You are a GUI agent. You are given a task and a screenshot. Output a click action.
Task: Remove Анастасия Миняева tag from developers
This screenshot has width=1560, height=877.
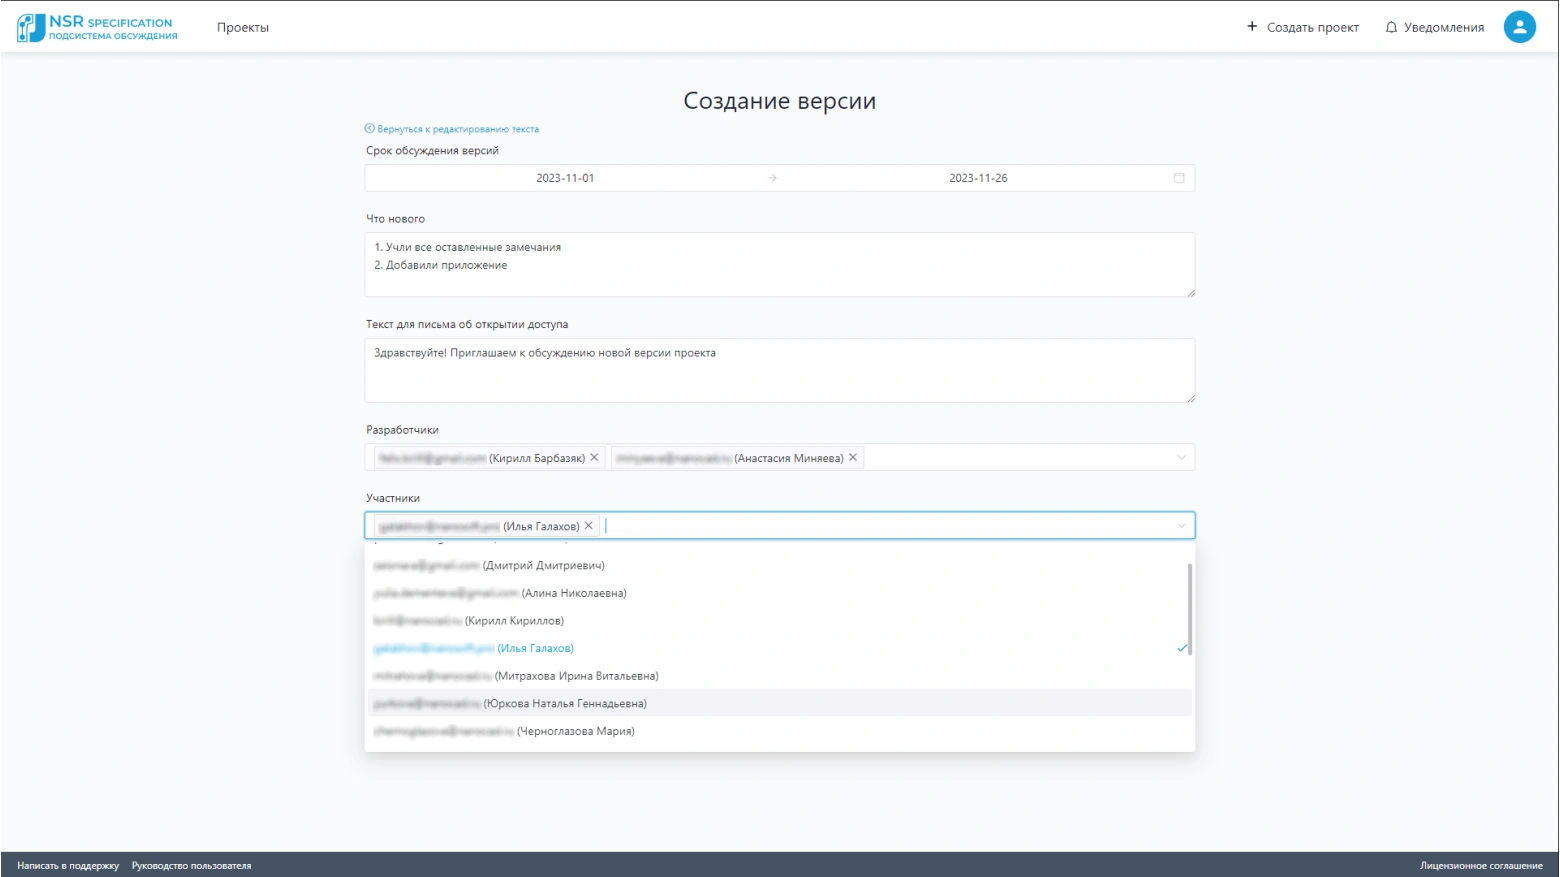click(x=853, y=458)
